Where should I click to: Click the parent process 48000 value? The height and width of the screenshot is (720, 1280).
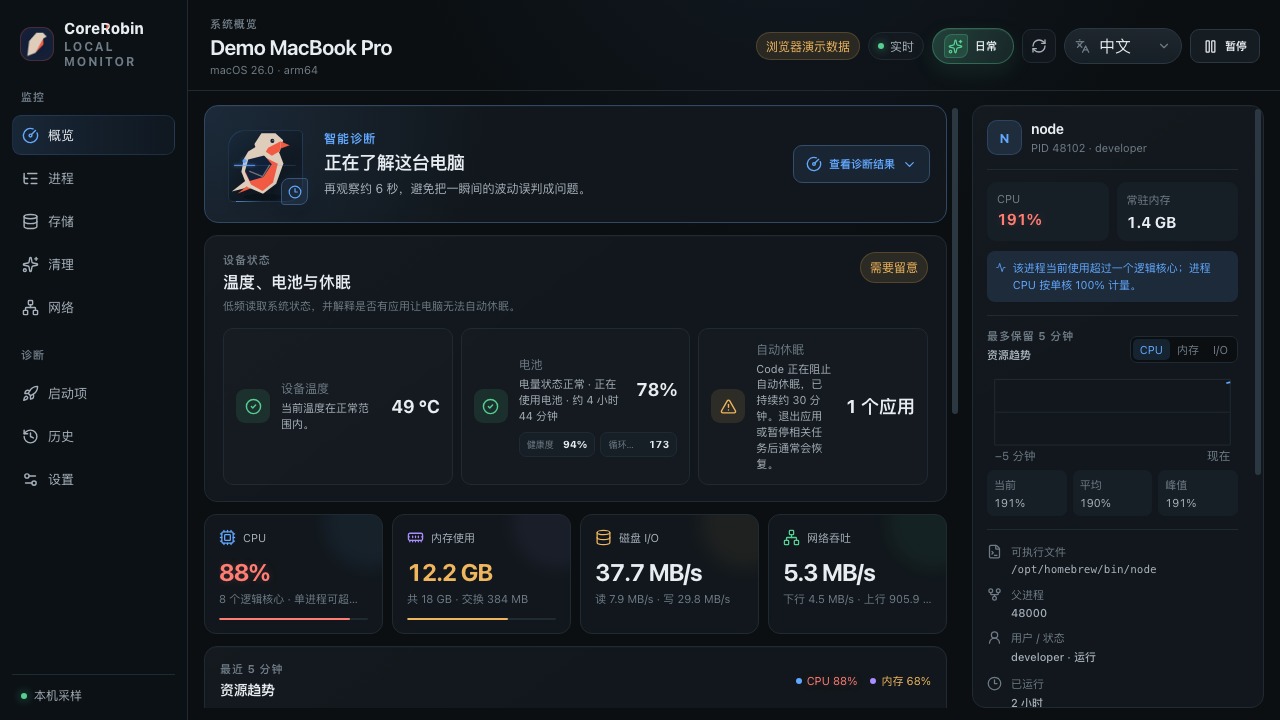point(1029,613)
